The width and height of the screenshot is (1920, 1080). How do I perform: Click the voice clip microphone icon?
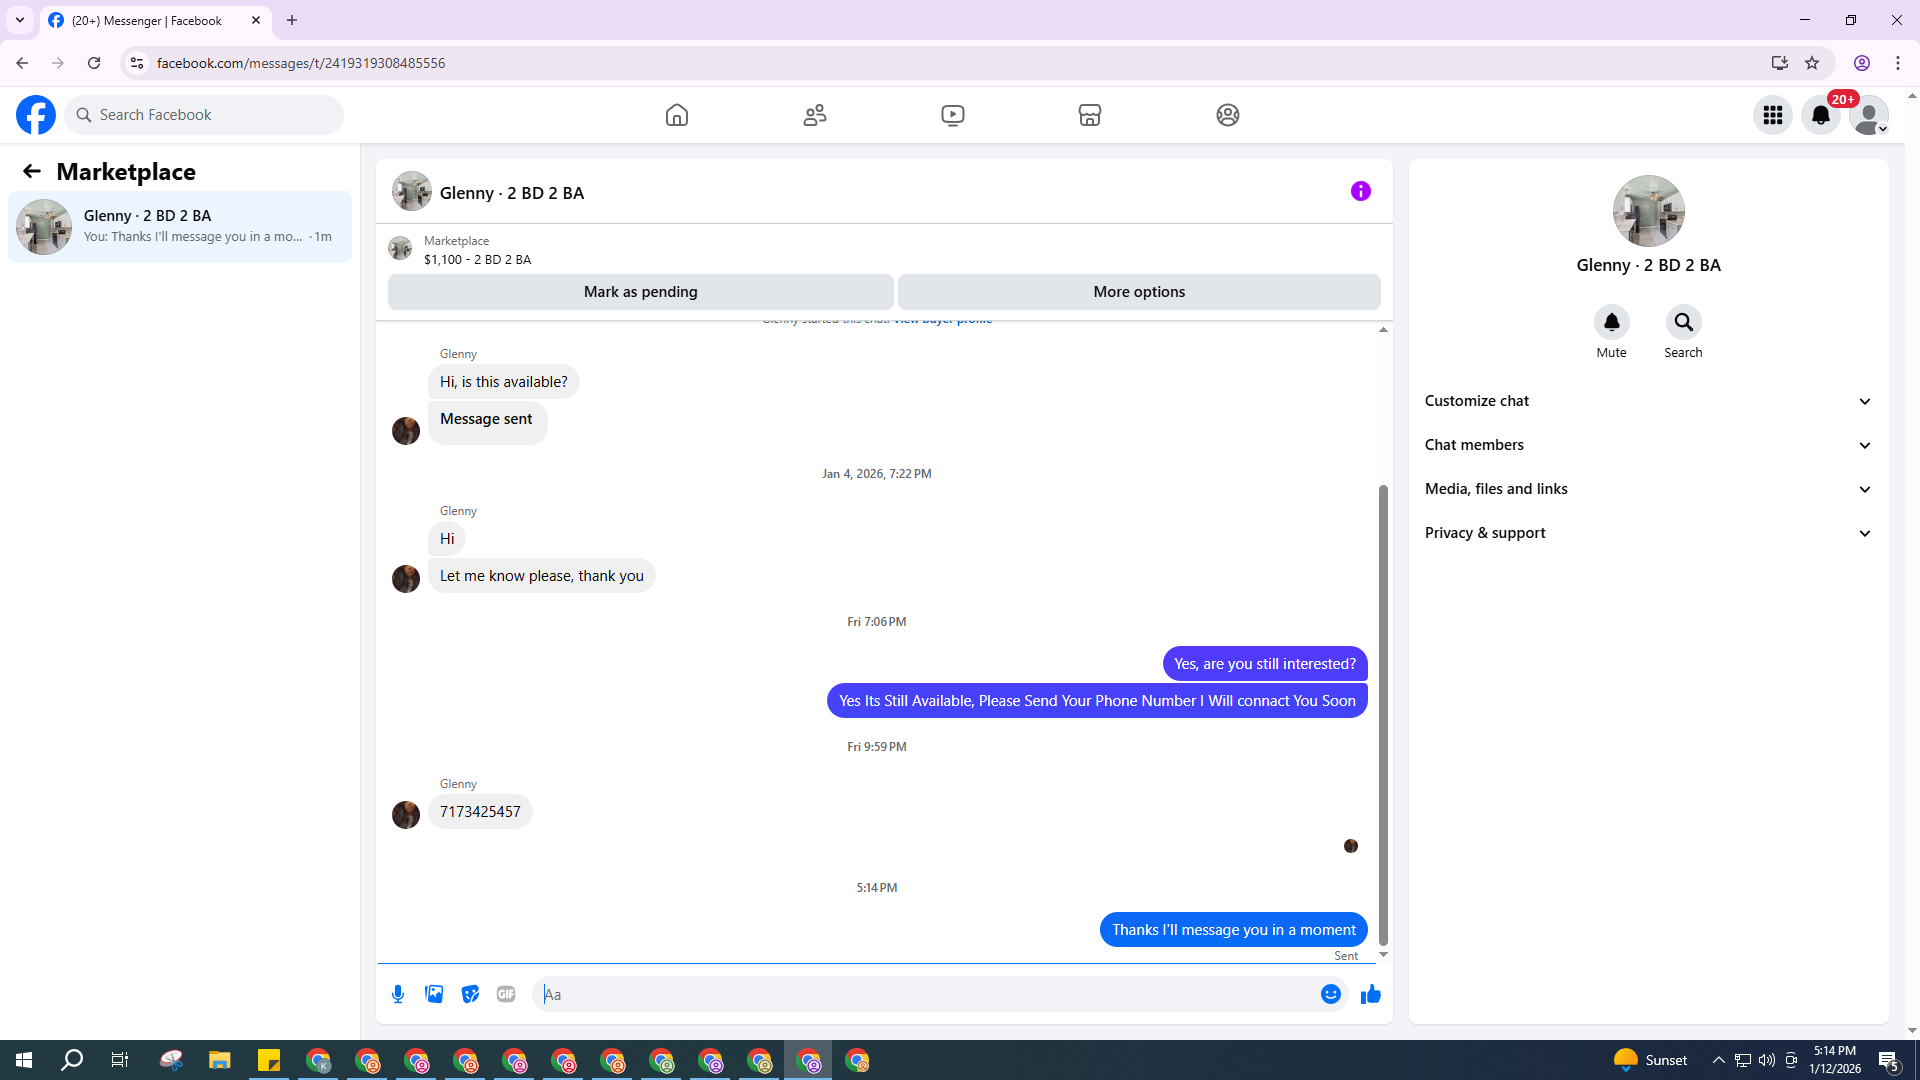tap(398, 994)
